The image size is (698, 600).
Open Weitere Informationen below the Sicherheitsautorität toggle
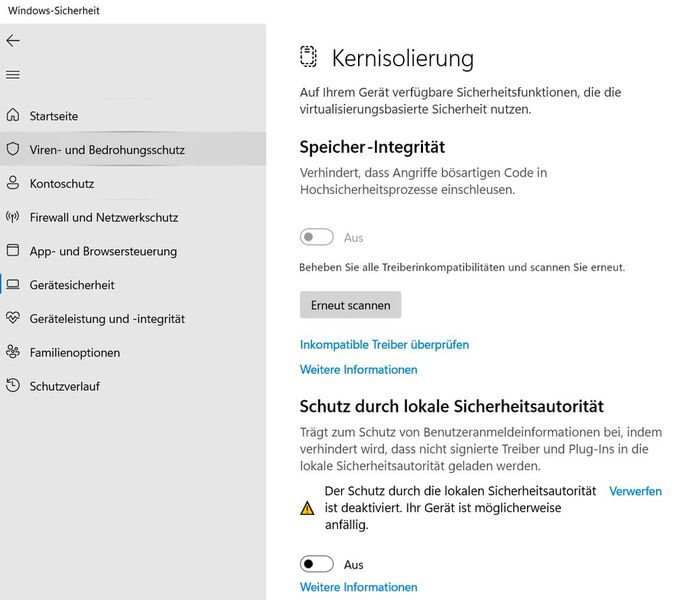(358, 587)
